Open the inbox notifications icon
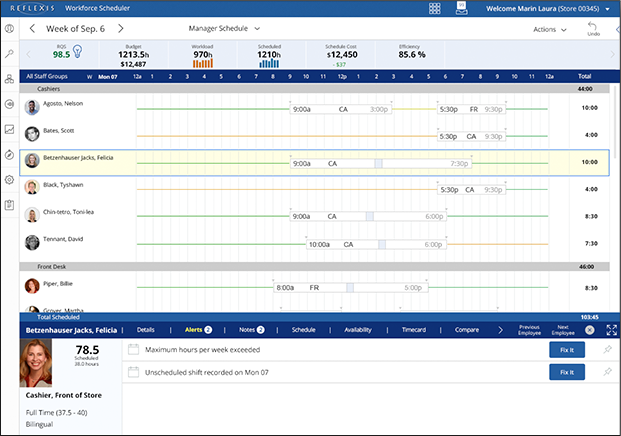The image size is (621, 436). coord(461,8)
